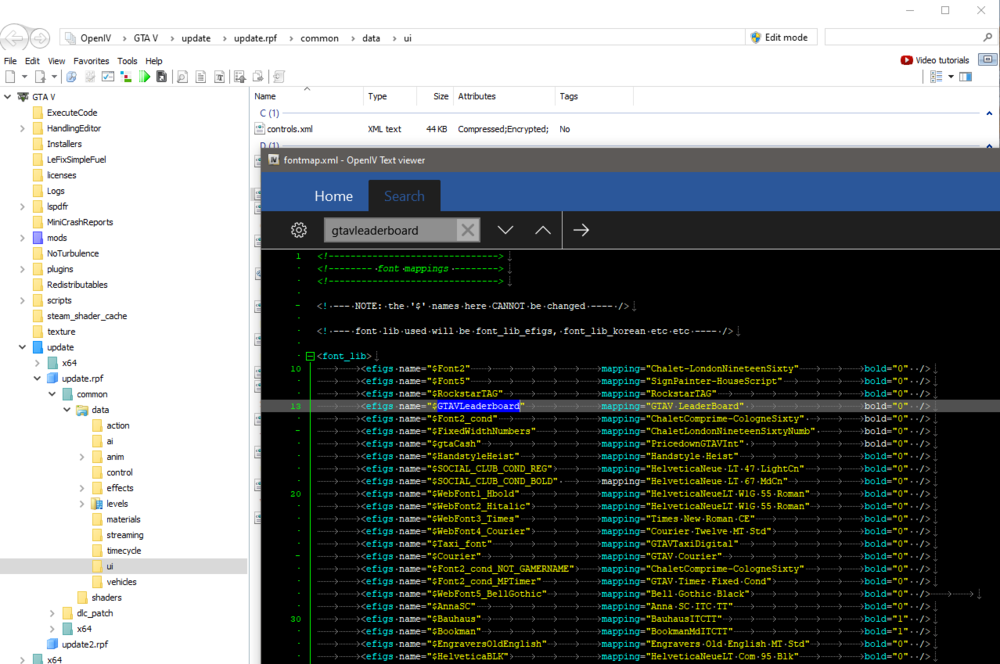Click the green play arrow toolbar icon
Image resolution: width=1000 pixels, height=664 pixels.
144,77
